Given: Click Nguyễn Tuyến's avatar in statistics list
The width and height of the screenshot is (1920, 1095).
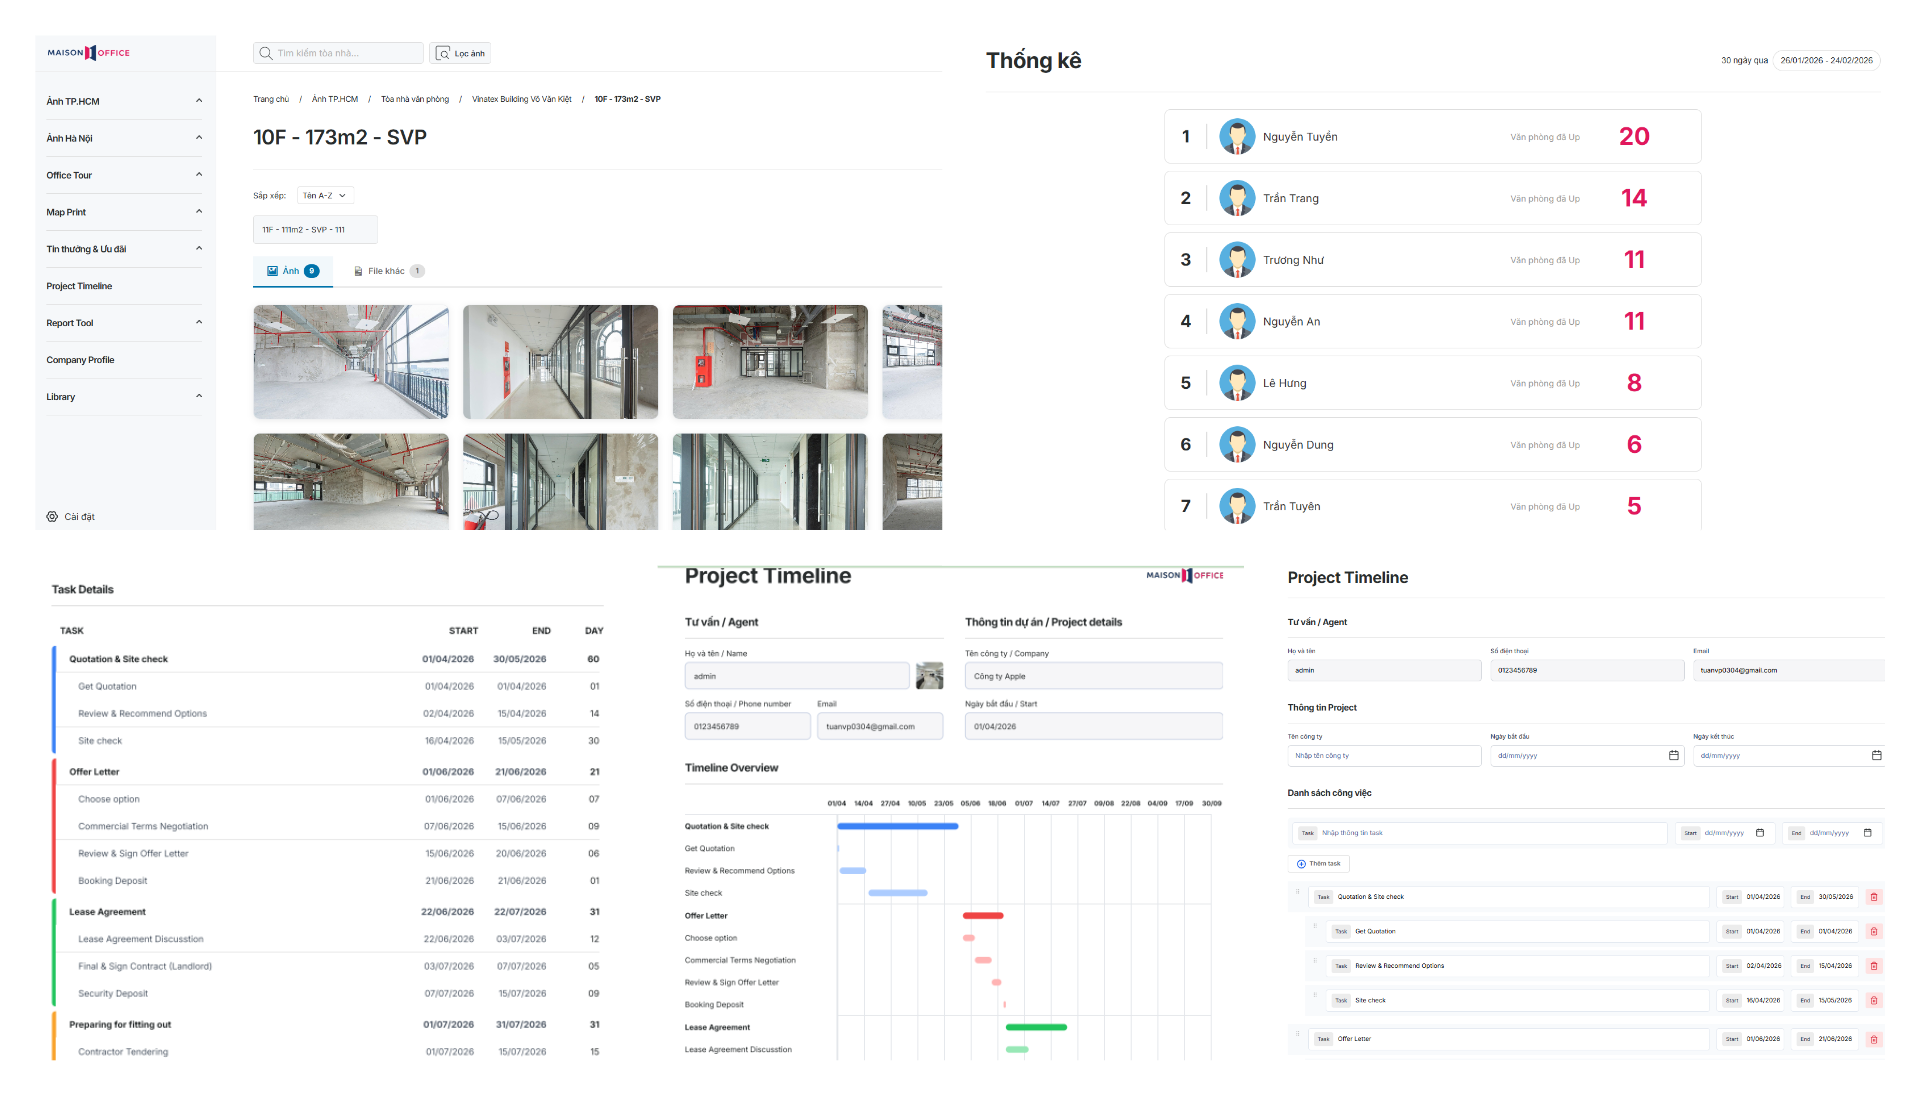Looking at the screenshot, I should click(1237, 137).
